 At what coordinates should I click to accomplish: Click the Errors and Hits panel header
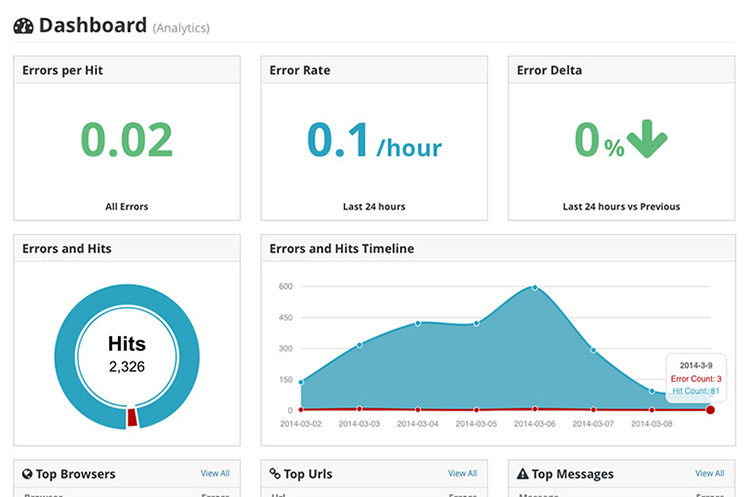127,248
